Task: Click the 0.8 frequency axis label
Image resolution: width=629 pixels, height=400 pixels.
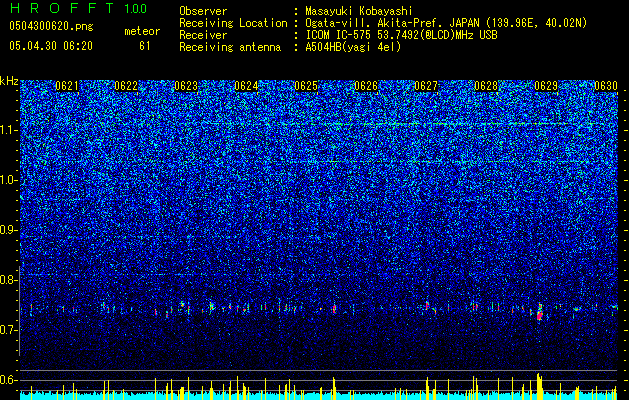Action: [9, 280]
